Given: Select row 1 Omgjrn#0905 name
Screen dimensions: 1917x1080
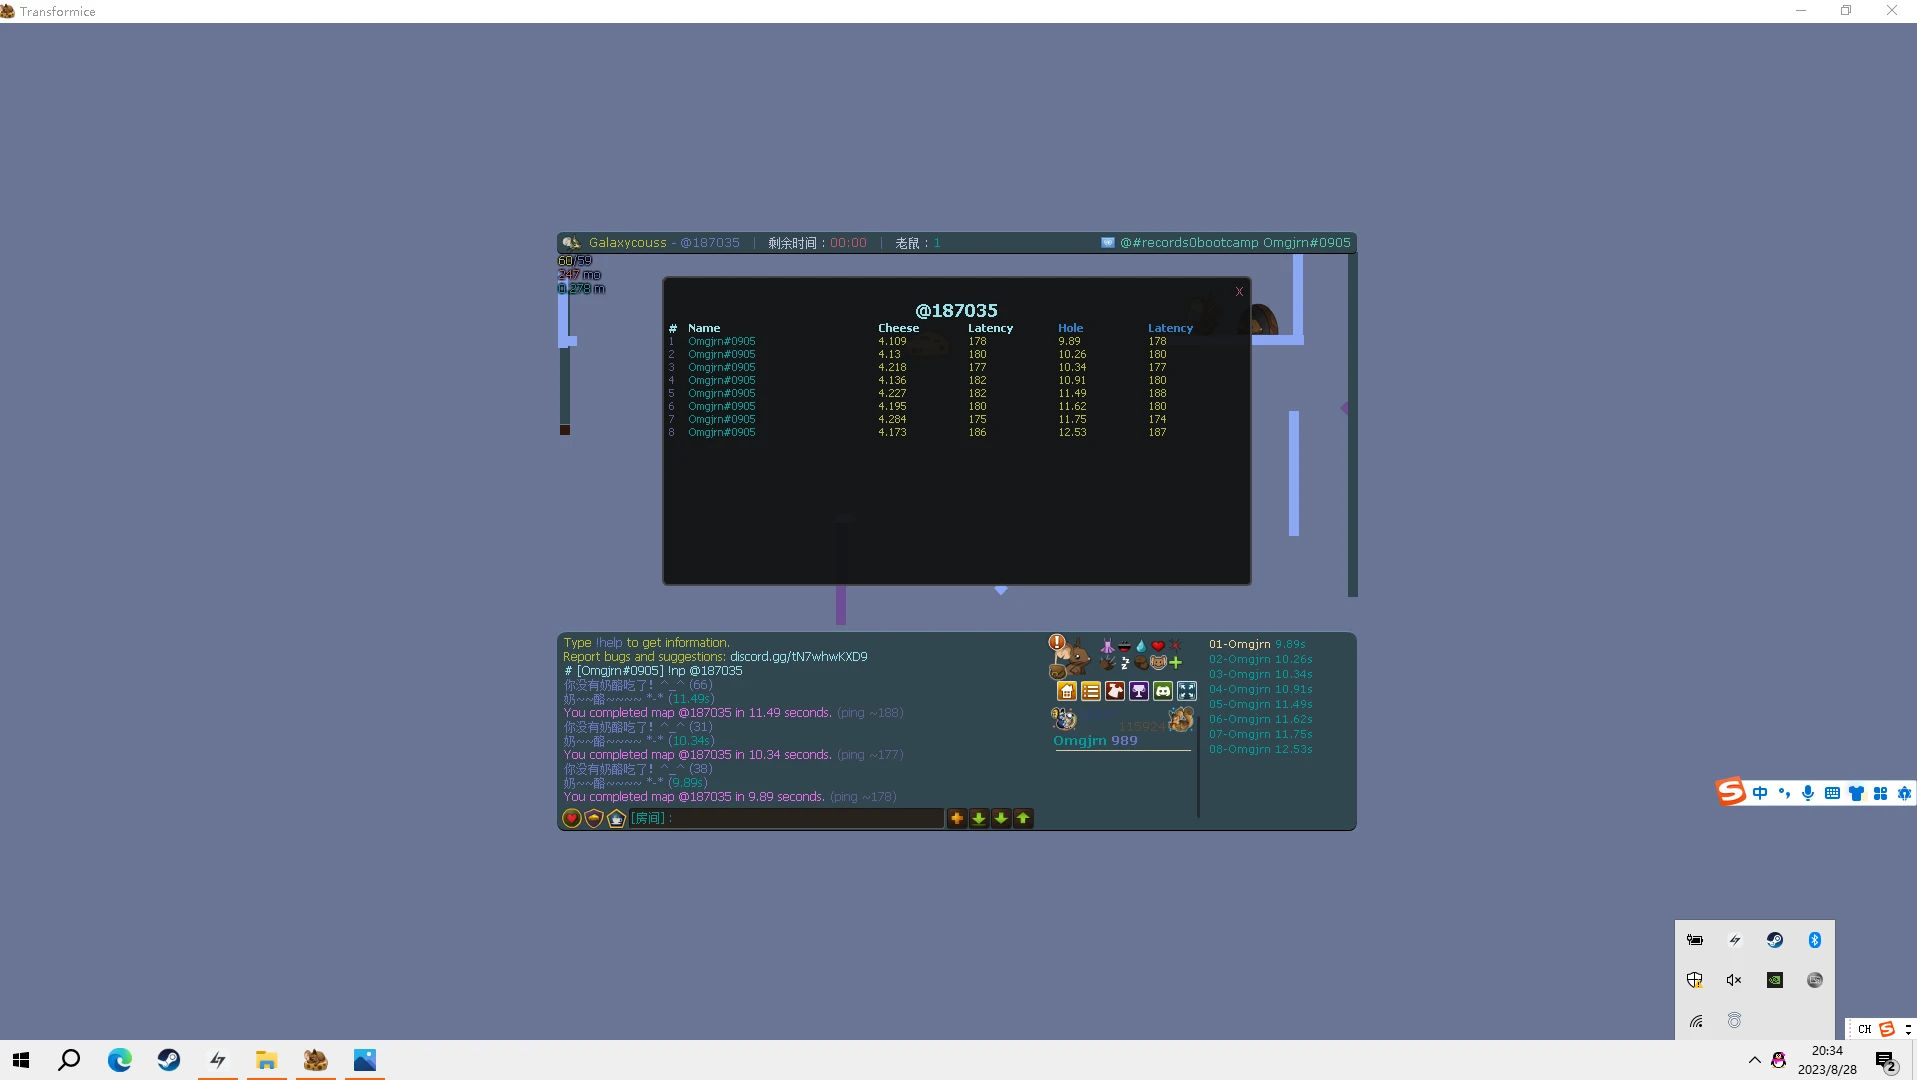Looking at the screenshot, I should tap(721, 341).
